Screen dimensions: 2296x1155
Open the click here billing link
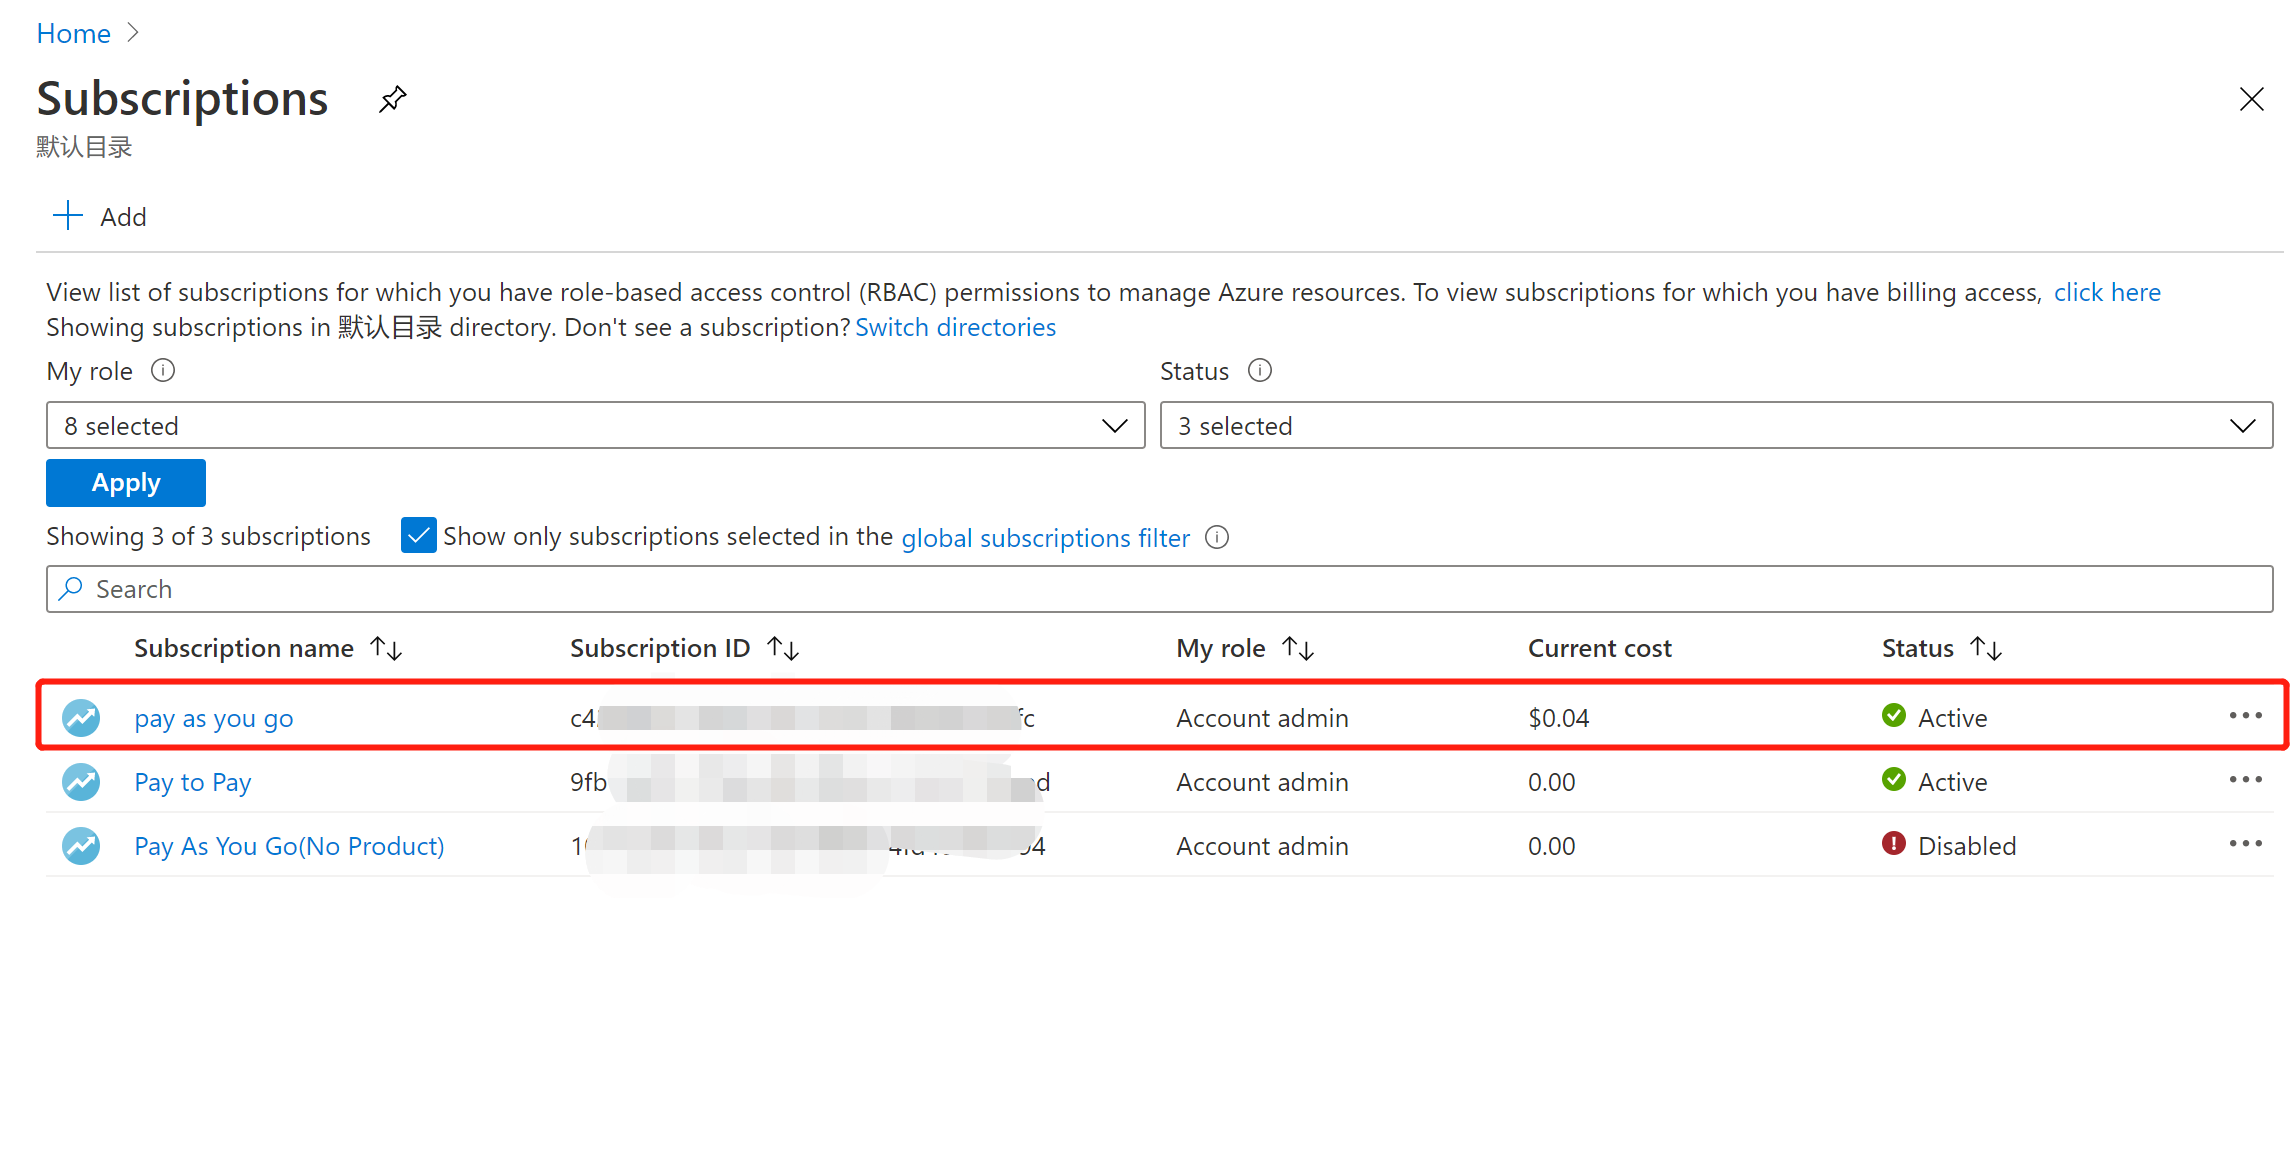click(2107, 292)
